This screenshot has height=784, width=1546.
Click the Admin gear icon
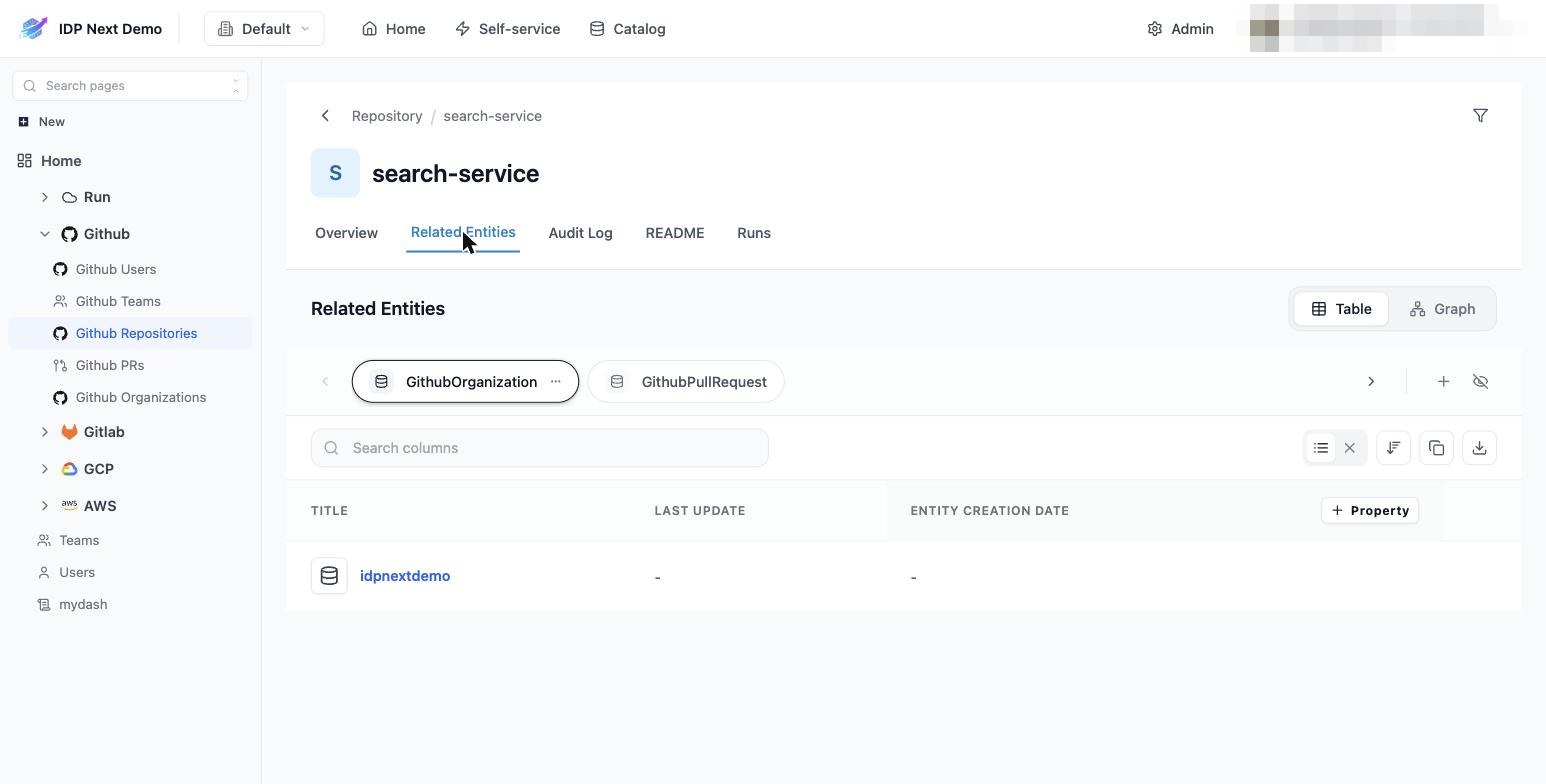[1155, 29]
